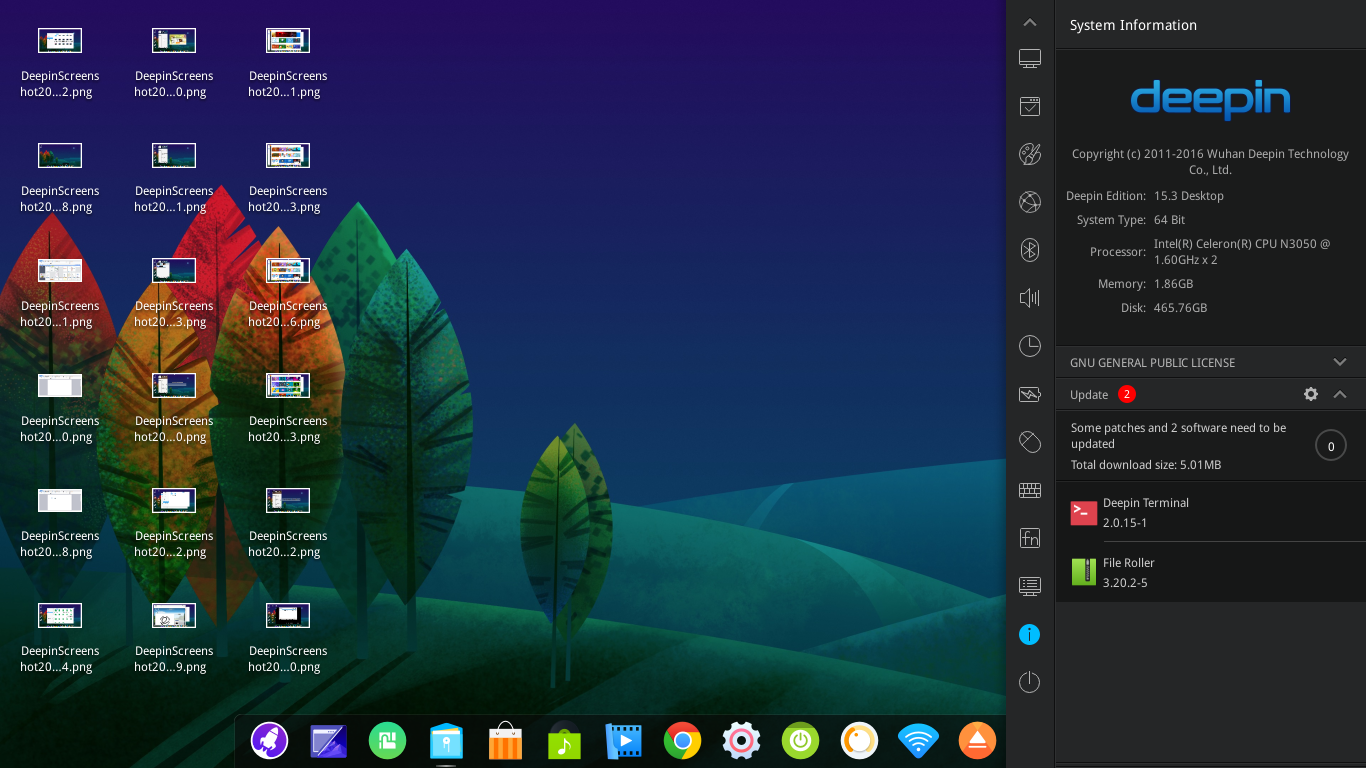1366x768 pixels.
Task: Open Power settings at sidebar bottom
Action: click(1030, 681)
